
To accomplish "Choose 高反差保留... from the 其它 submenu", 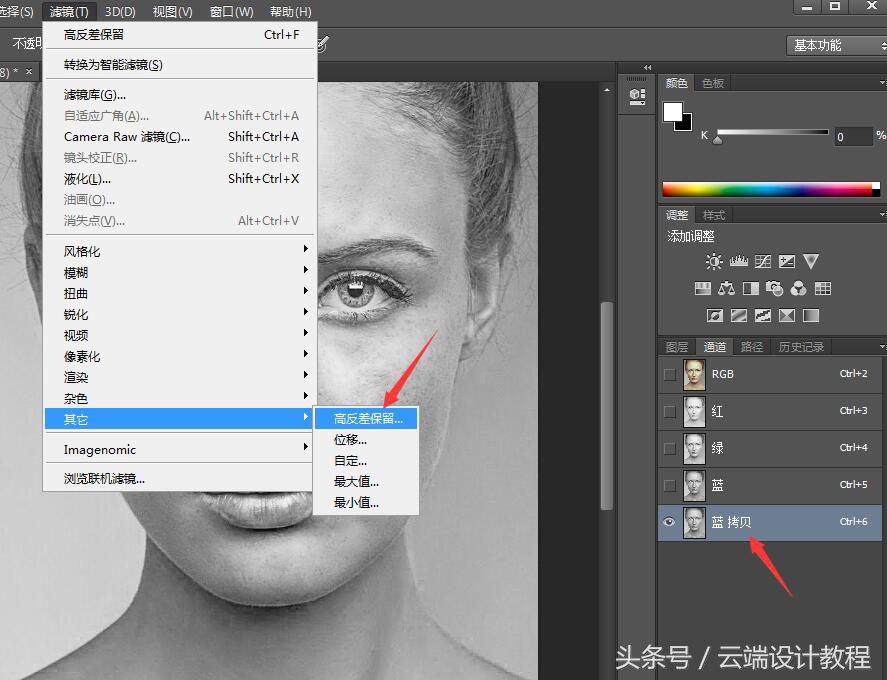I will point(368,419).
